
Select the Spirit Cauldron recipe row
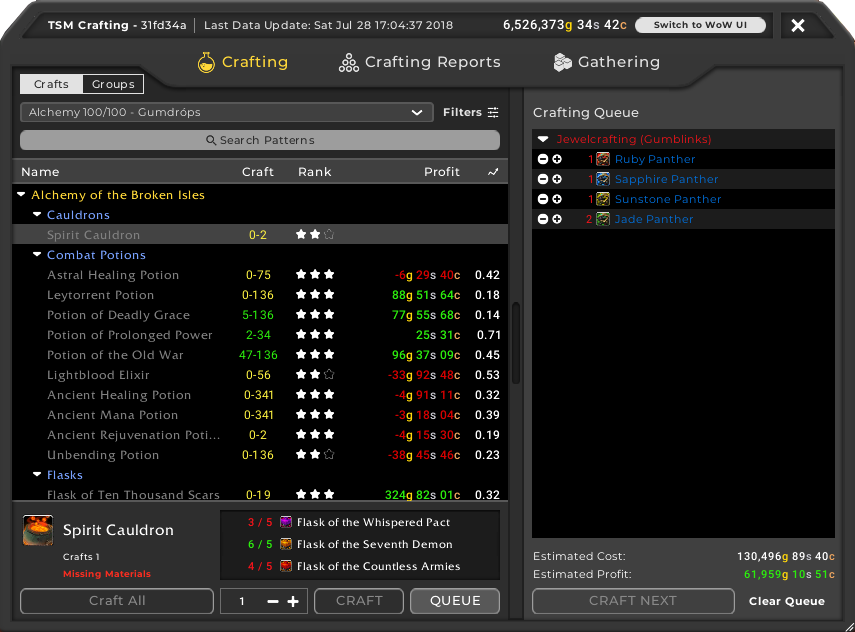[260, 234]
